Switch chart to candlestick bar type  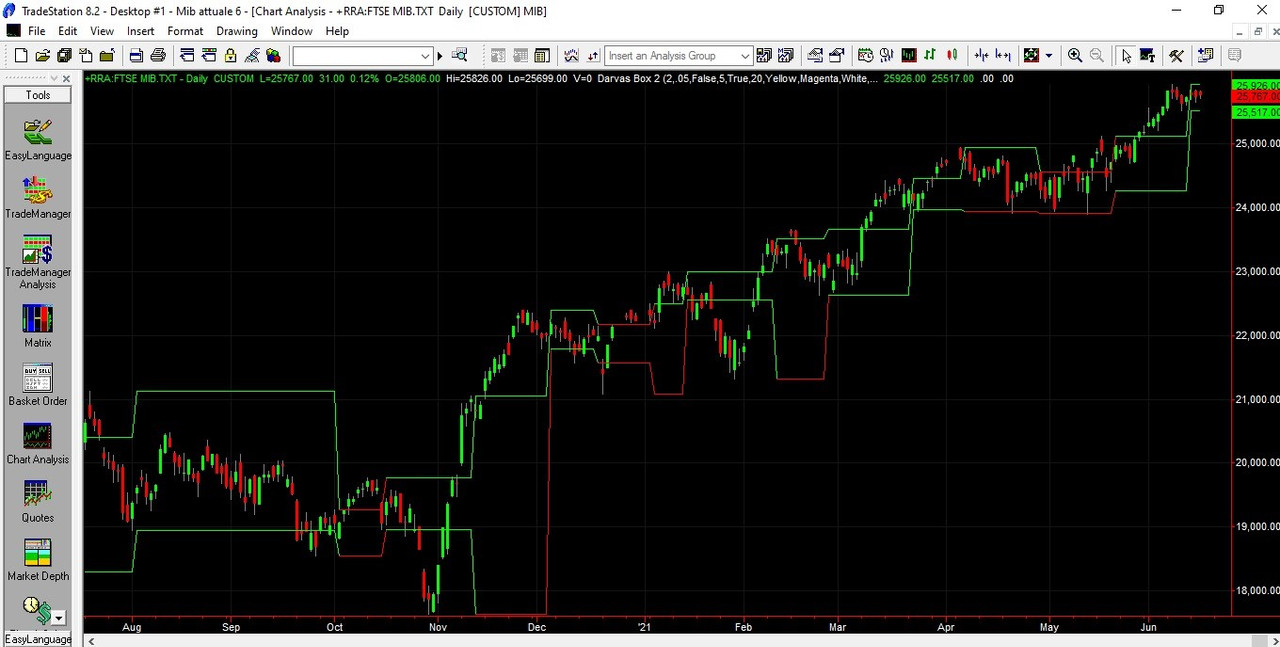pyautogui.click(x=953, y=56)
